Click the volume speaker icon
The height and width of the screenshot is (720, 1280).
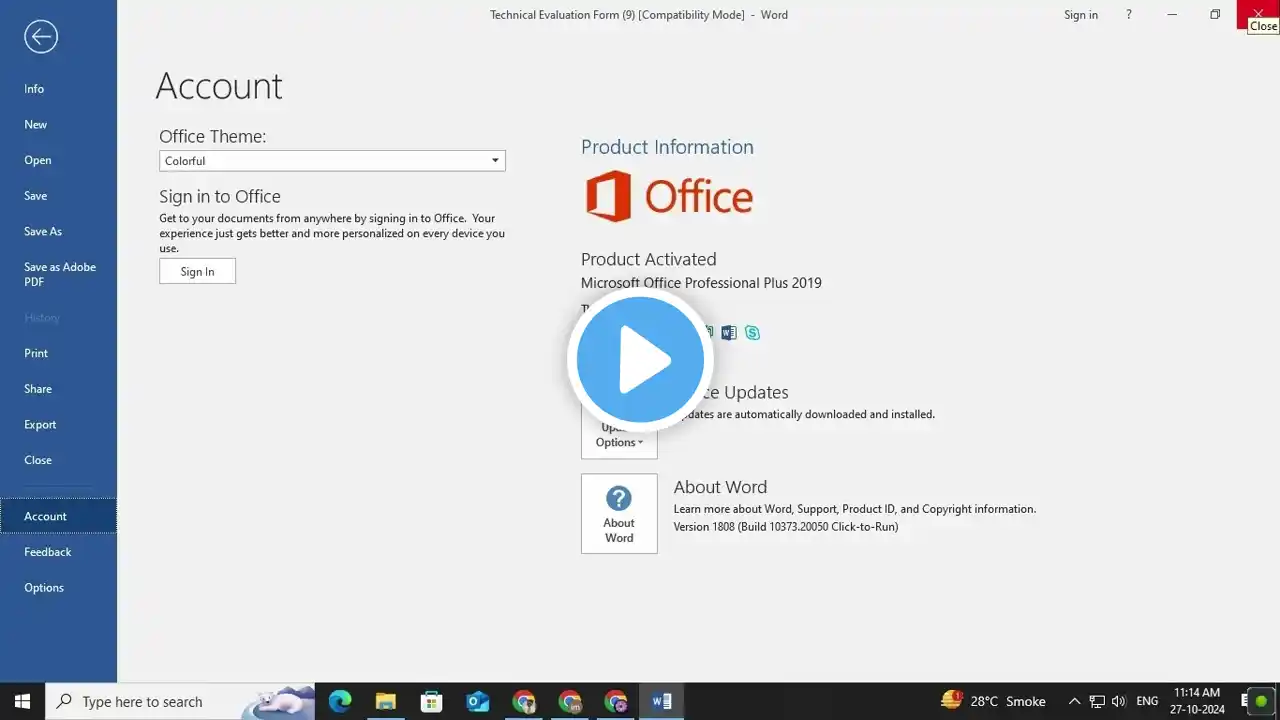click(1118, 701)
